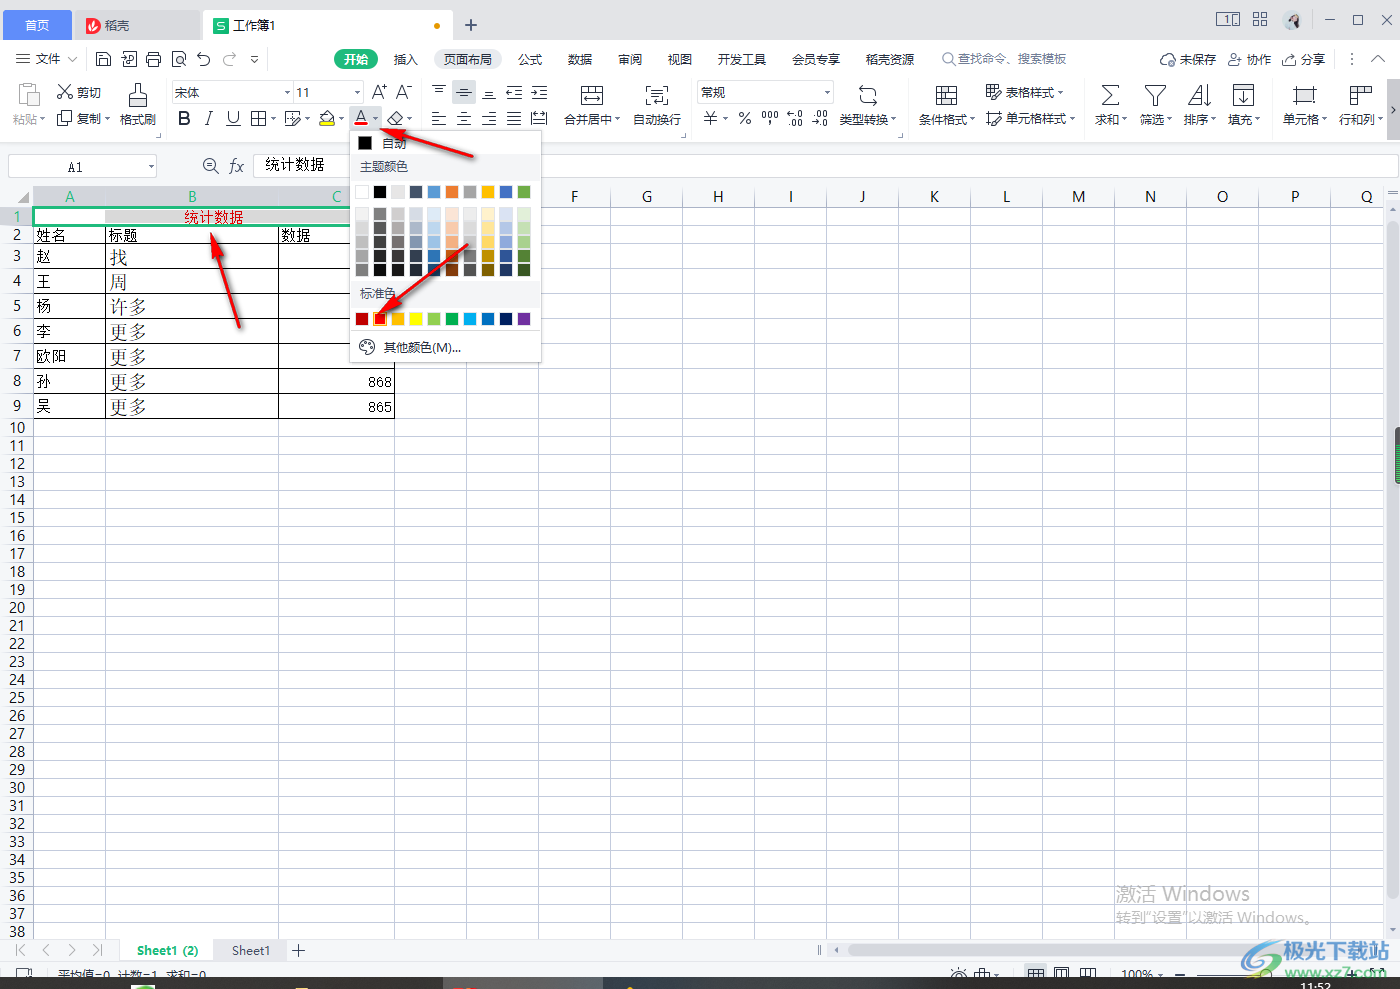This screenshot has width=1400, height=989.
Task: Switch to the Sheet1 sheet tab
Action: point(251,951)
